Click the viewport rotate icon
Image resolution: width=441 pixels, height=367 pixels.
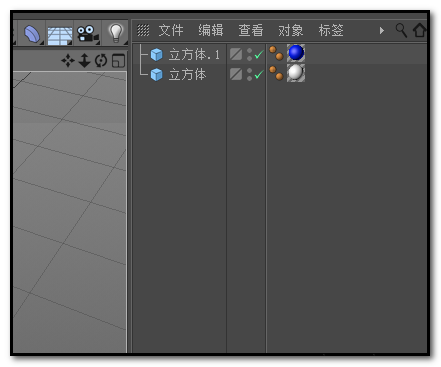click(101, 61)
